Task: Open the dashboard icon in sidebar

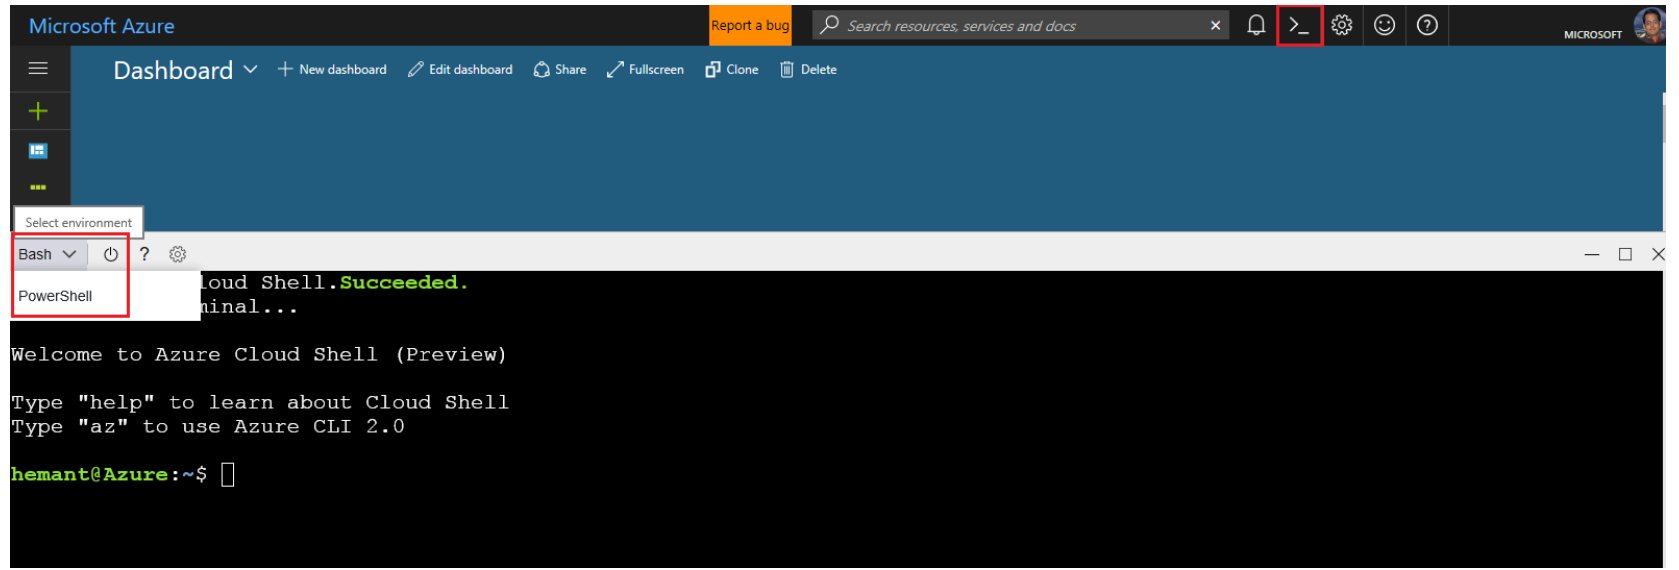Action: [x=38, y=151]
